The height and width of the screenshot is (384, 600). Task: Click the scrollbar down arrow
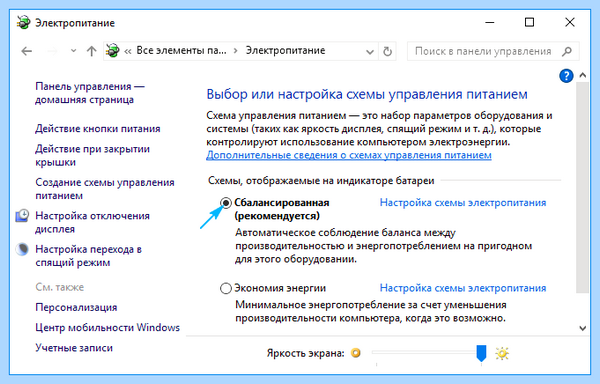[x=582, y=328]
